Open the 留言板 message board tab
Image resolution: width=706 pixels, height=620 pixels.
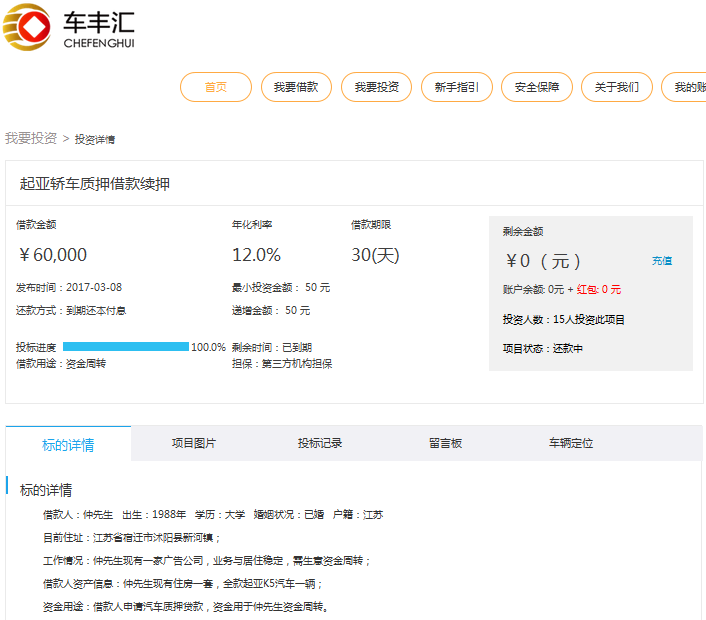445,443
